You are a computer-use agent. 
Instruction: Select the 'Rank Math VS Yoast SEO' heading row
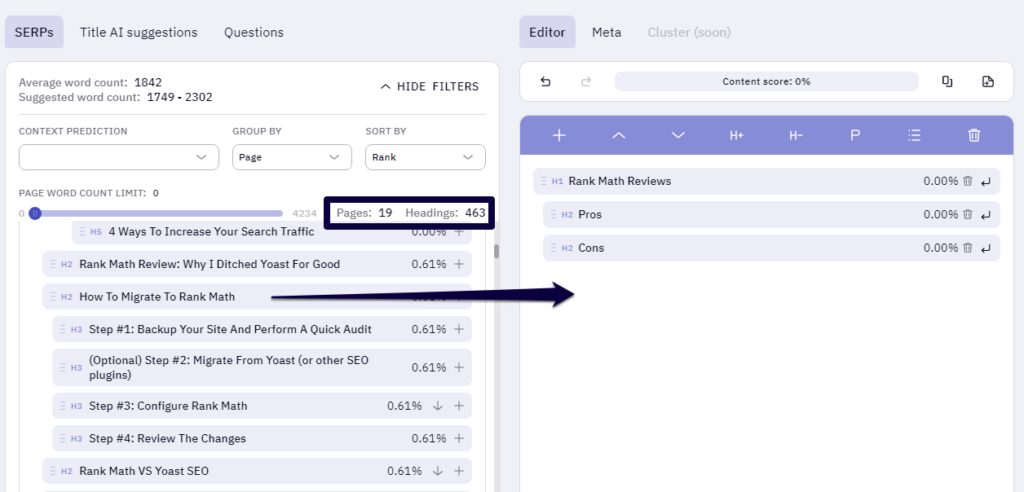(x=257, y=471)
